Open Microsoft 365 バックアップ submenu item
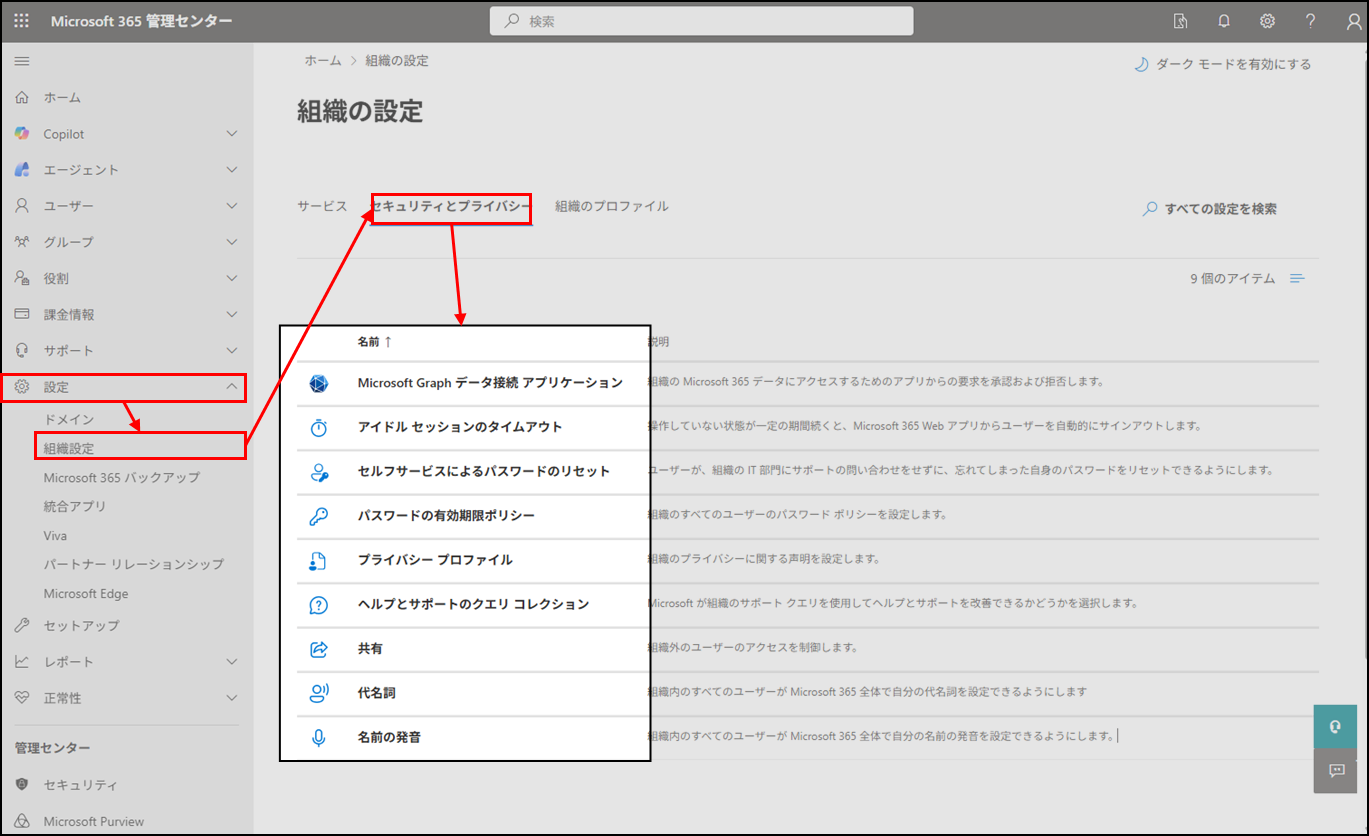 tap(122, 478)
